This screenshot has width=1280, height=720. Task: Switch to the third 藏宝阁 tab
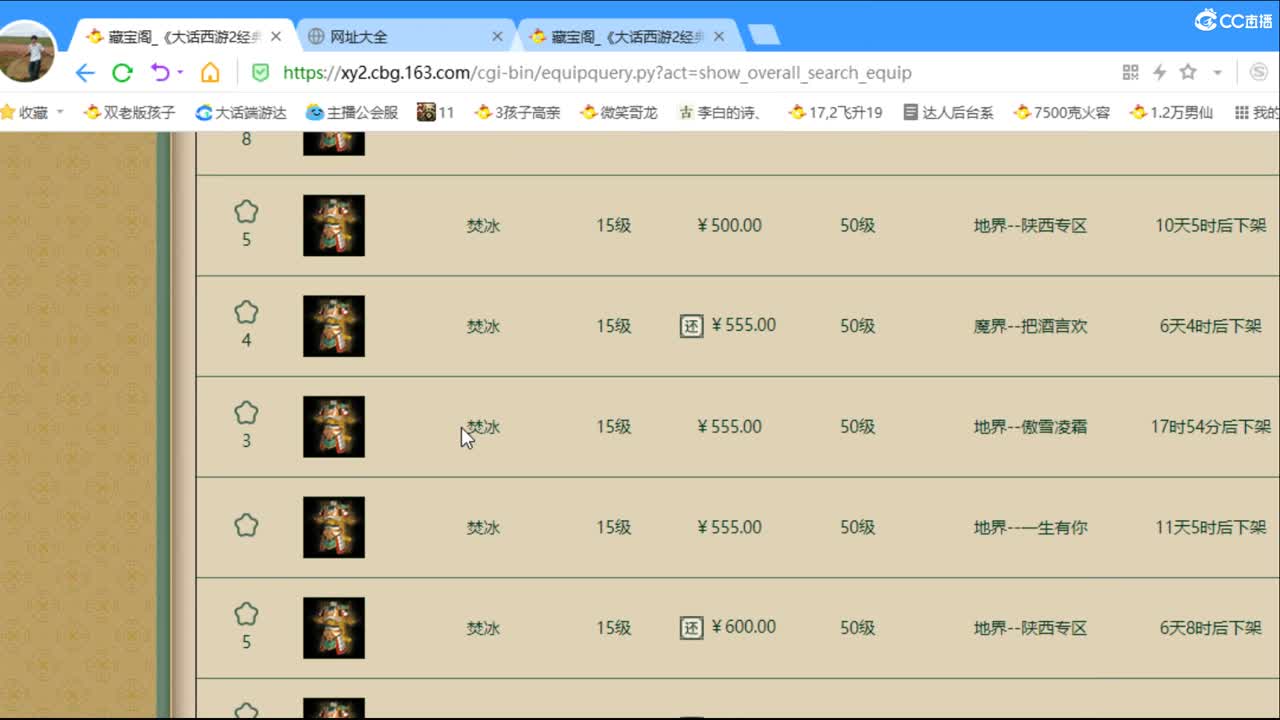627,37
